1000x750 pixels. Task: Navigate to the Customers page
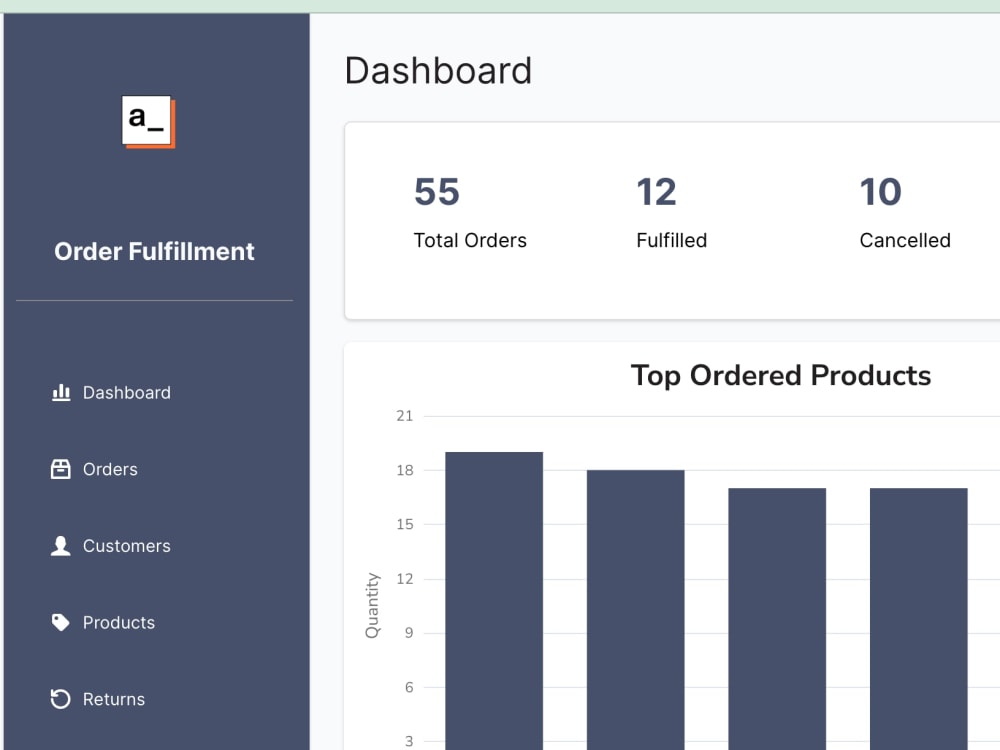pyautogui.click(x=127, y=546)
